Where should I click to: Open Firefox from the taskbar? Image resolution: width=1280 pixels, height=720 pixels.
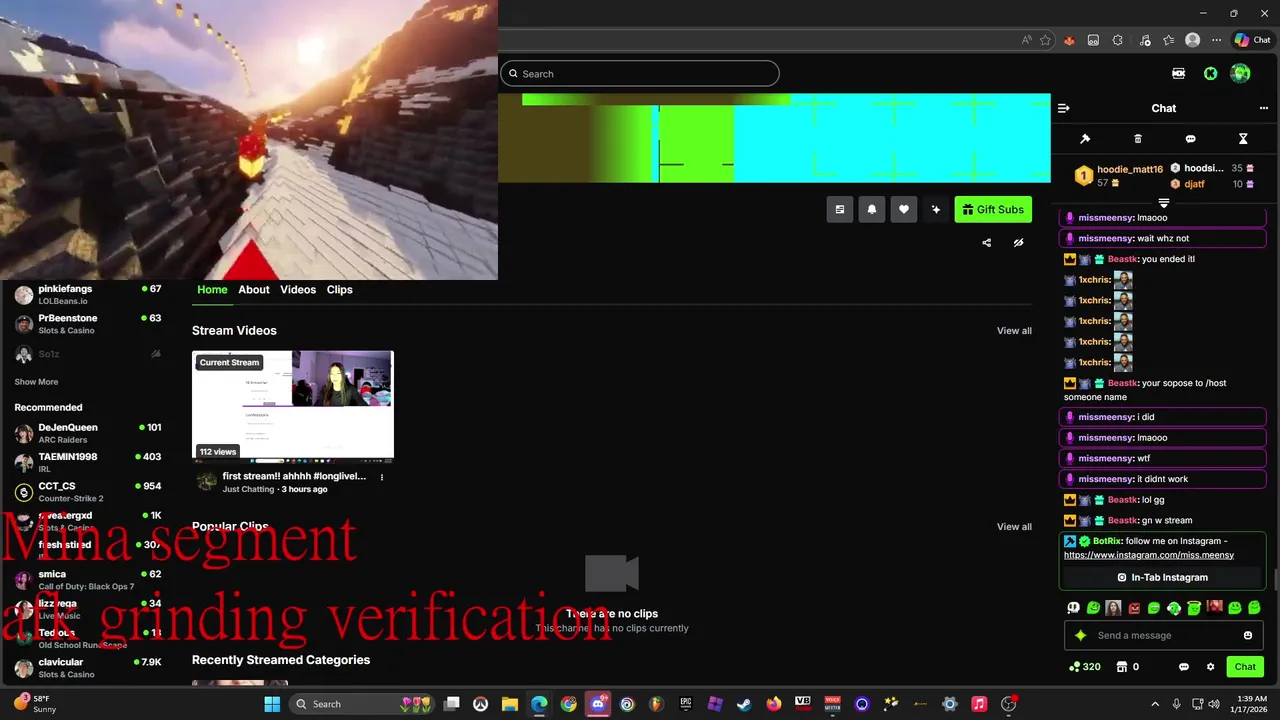coord(773,704)
